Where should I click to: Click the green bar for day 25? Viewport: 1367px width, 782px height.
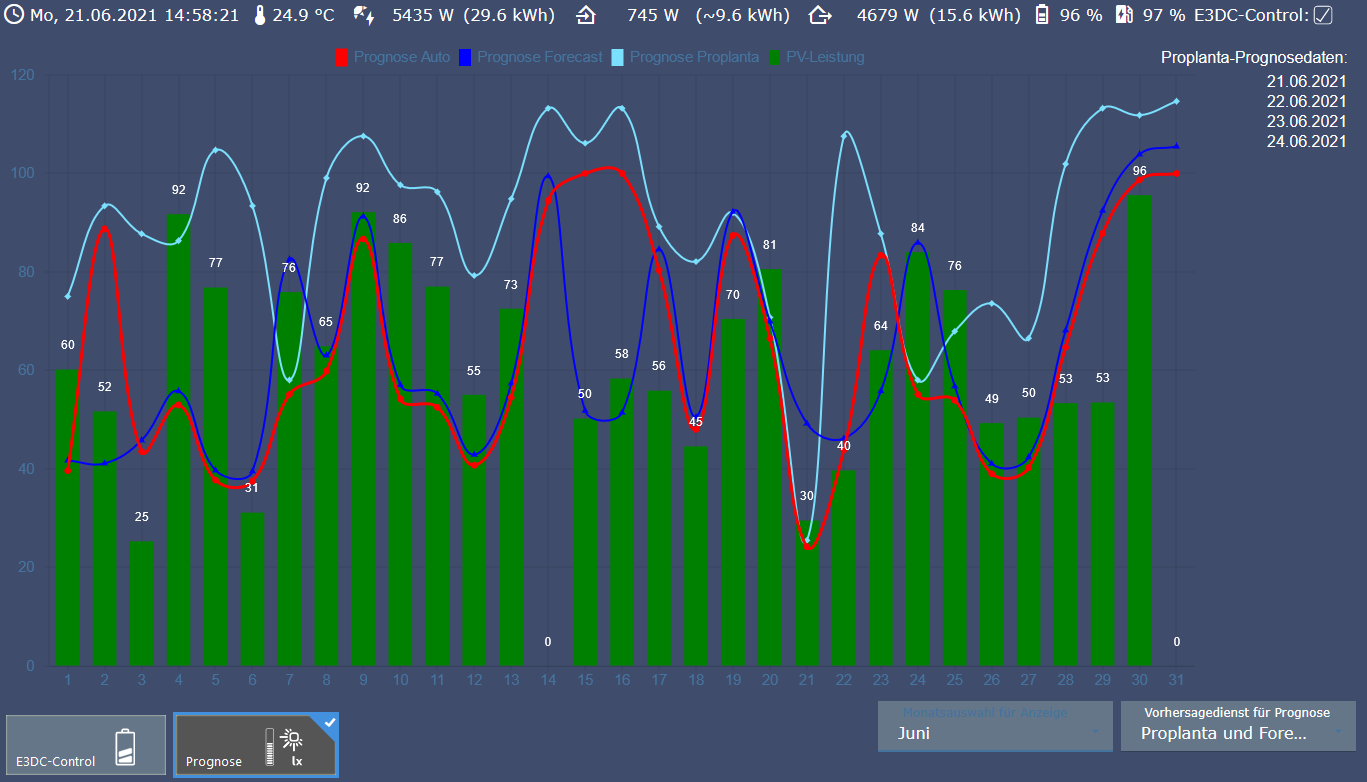(x=955, y=477)
